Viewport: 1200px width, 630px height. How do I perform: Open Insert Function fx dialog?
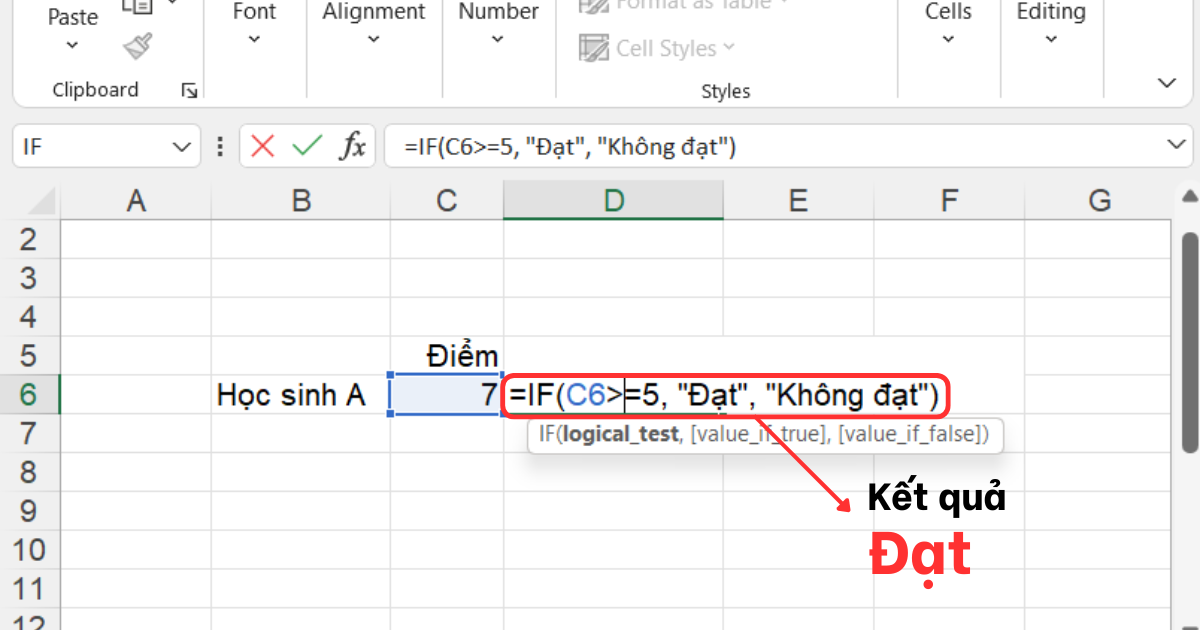(x=352, y=147)
